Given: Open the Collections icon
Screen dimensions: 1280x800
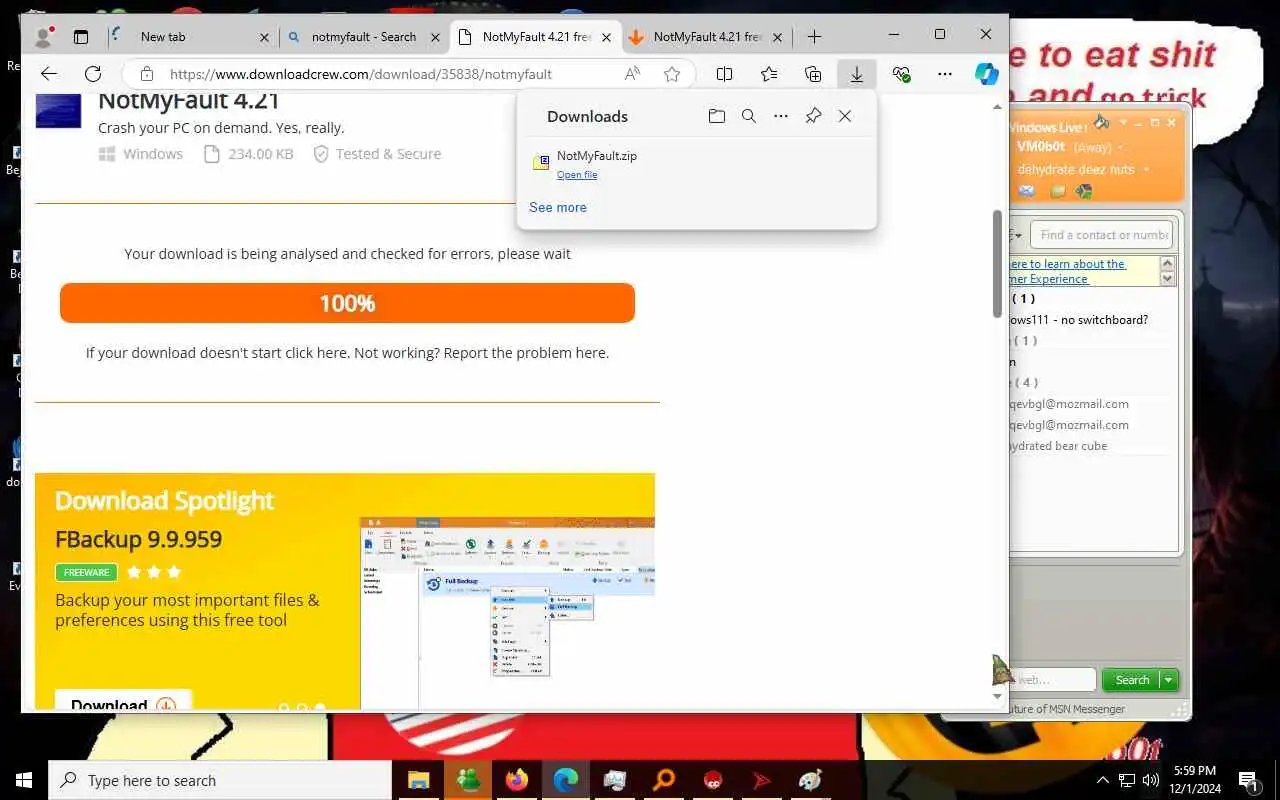Looking at the screenshot, I should pos(813,74).
